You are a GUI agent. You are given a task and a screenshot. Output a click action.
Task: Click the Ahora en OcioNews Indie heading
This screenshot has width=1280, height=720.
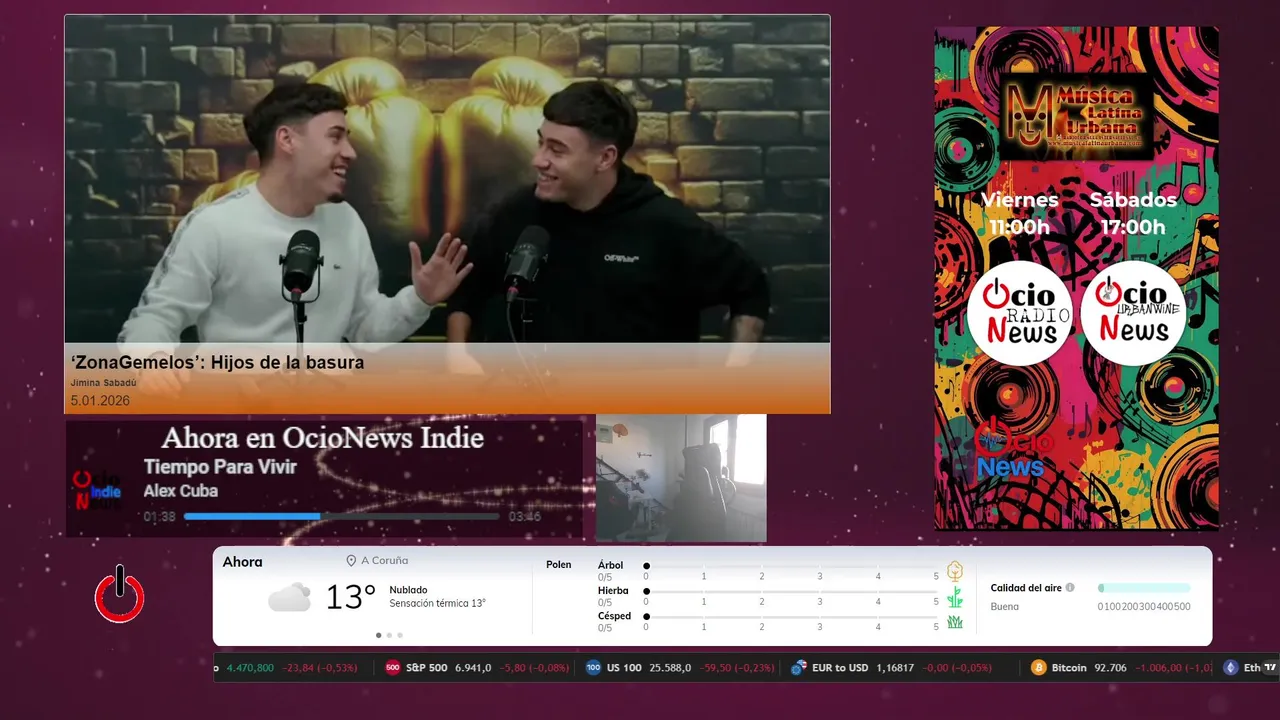[x=322, y=438]
